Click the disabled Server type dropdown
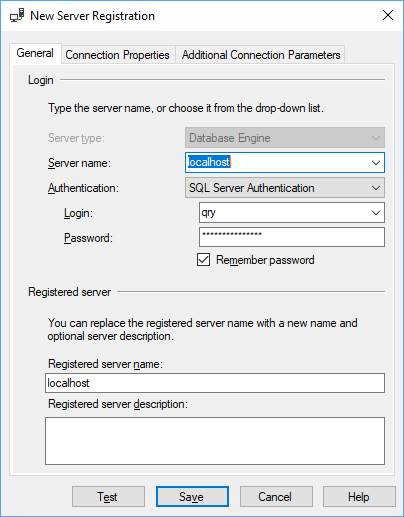The height and width of the screenshot is (517, 404). point(285,137)
